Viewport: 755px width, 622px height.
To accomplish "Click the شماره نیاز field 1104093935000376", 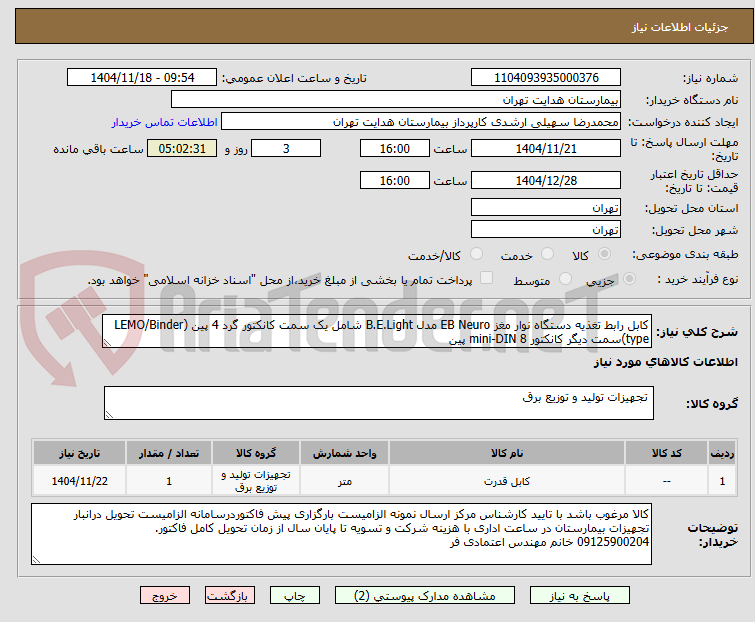I will coord(546,78).
